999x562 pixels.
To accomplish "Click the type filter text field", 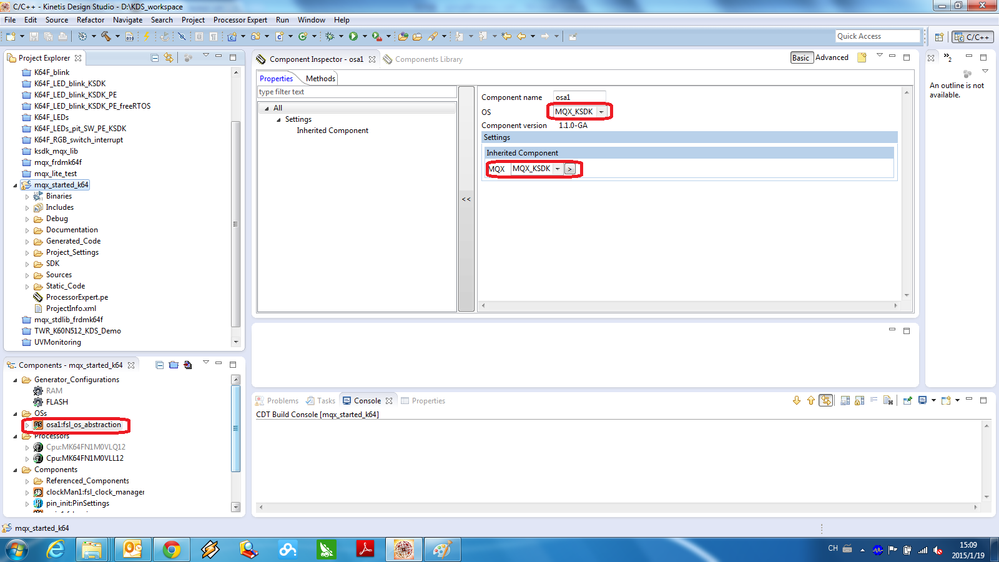I will pyautogui.click(x=357, y=92).
